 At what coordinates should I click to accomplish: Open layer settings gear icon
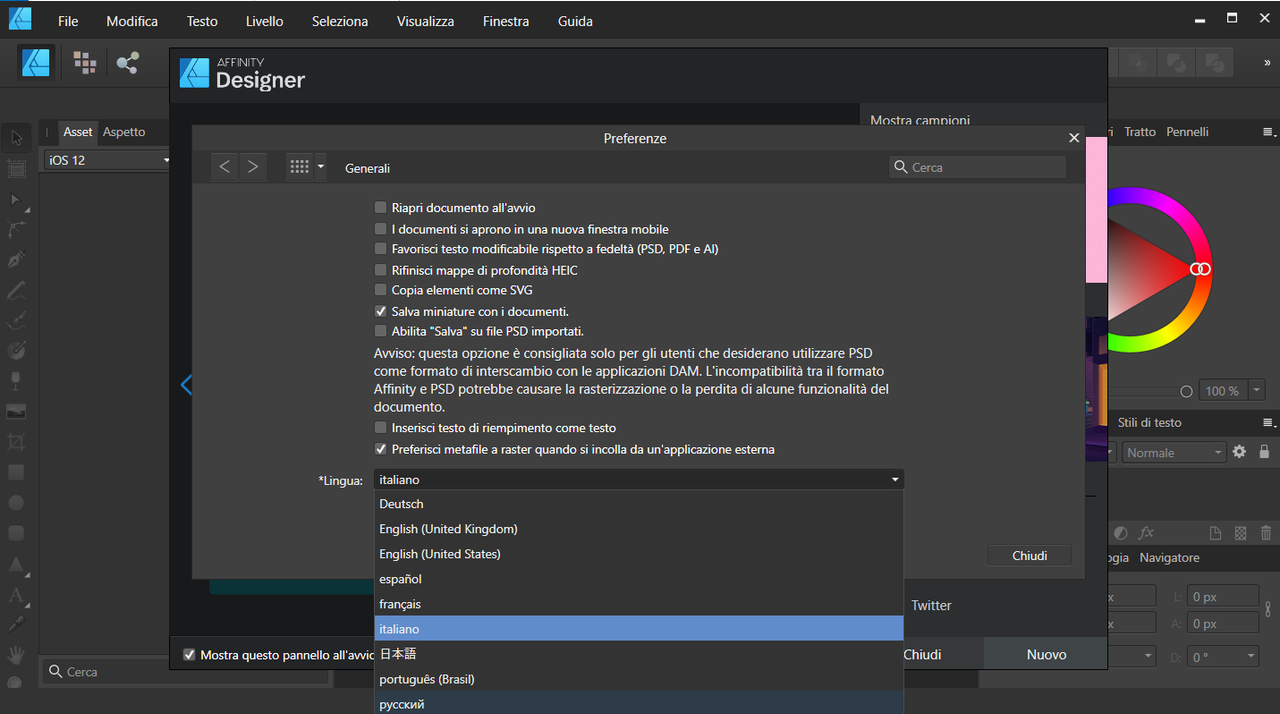pos(1239,452)
